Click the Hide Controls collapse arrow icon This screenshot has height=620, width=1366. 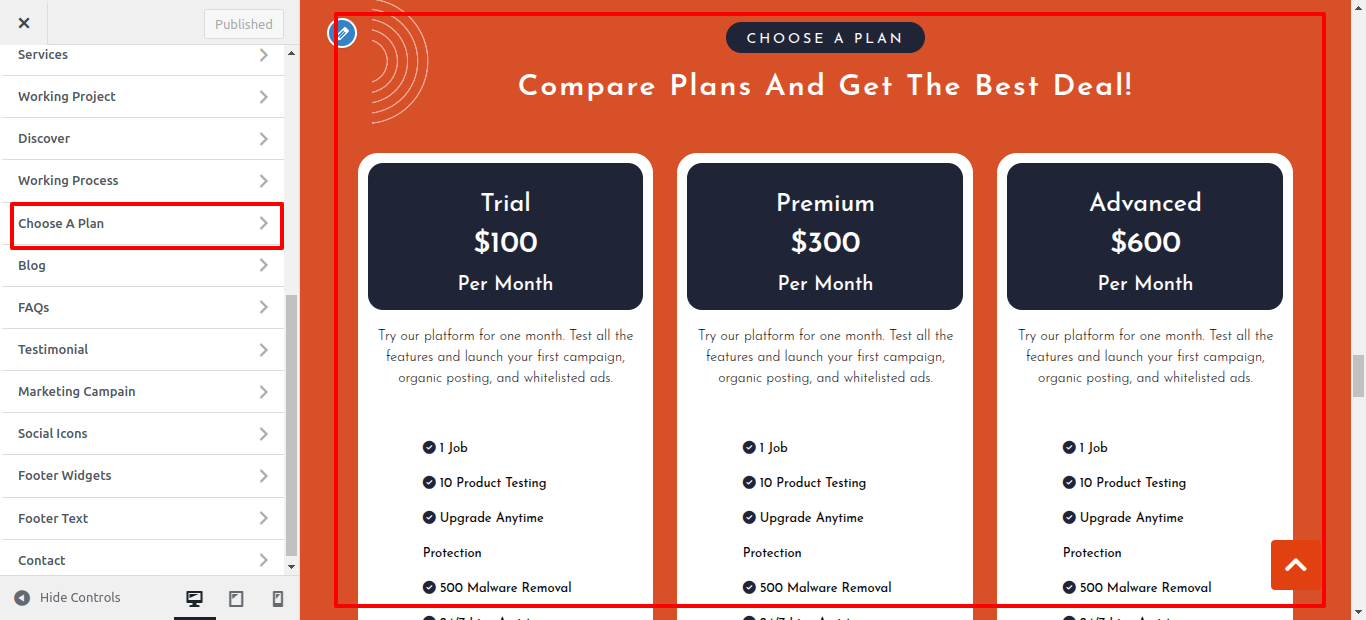22,598
